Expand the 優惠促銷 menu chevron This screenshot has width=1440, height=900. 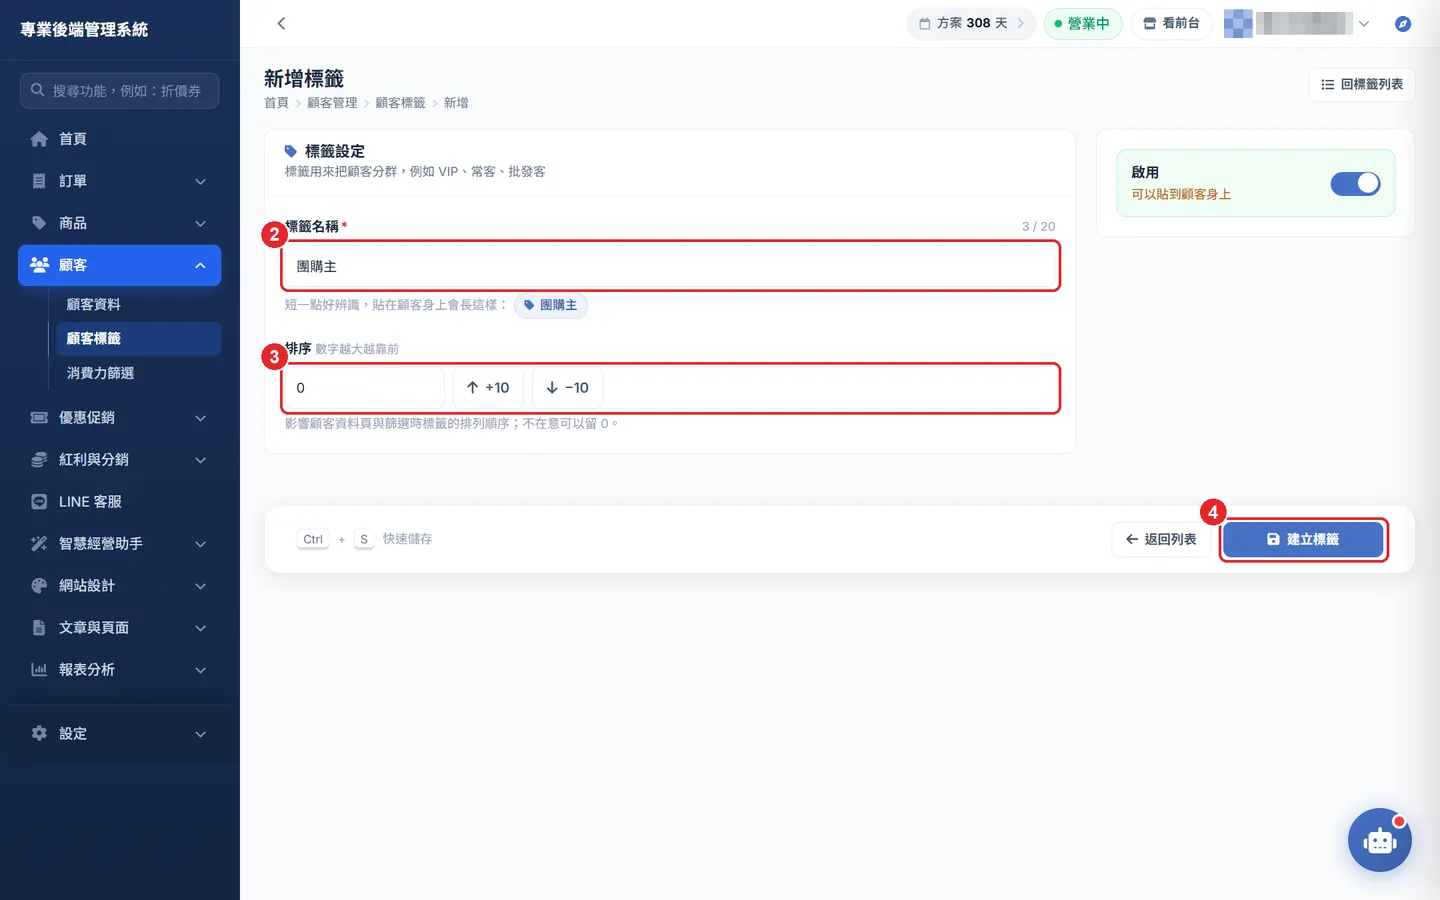coord(200,417)
